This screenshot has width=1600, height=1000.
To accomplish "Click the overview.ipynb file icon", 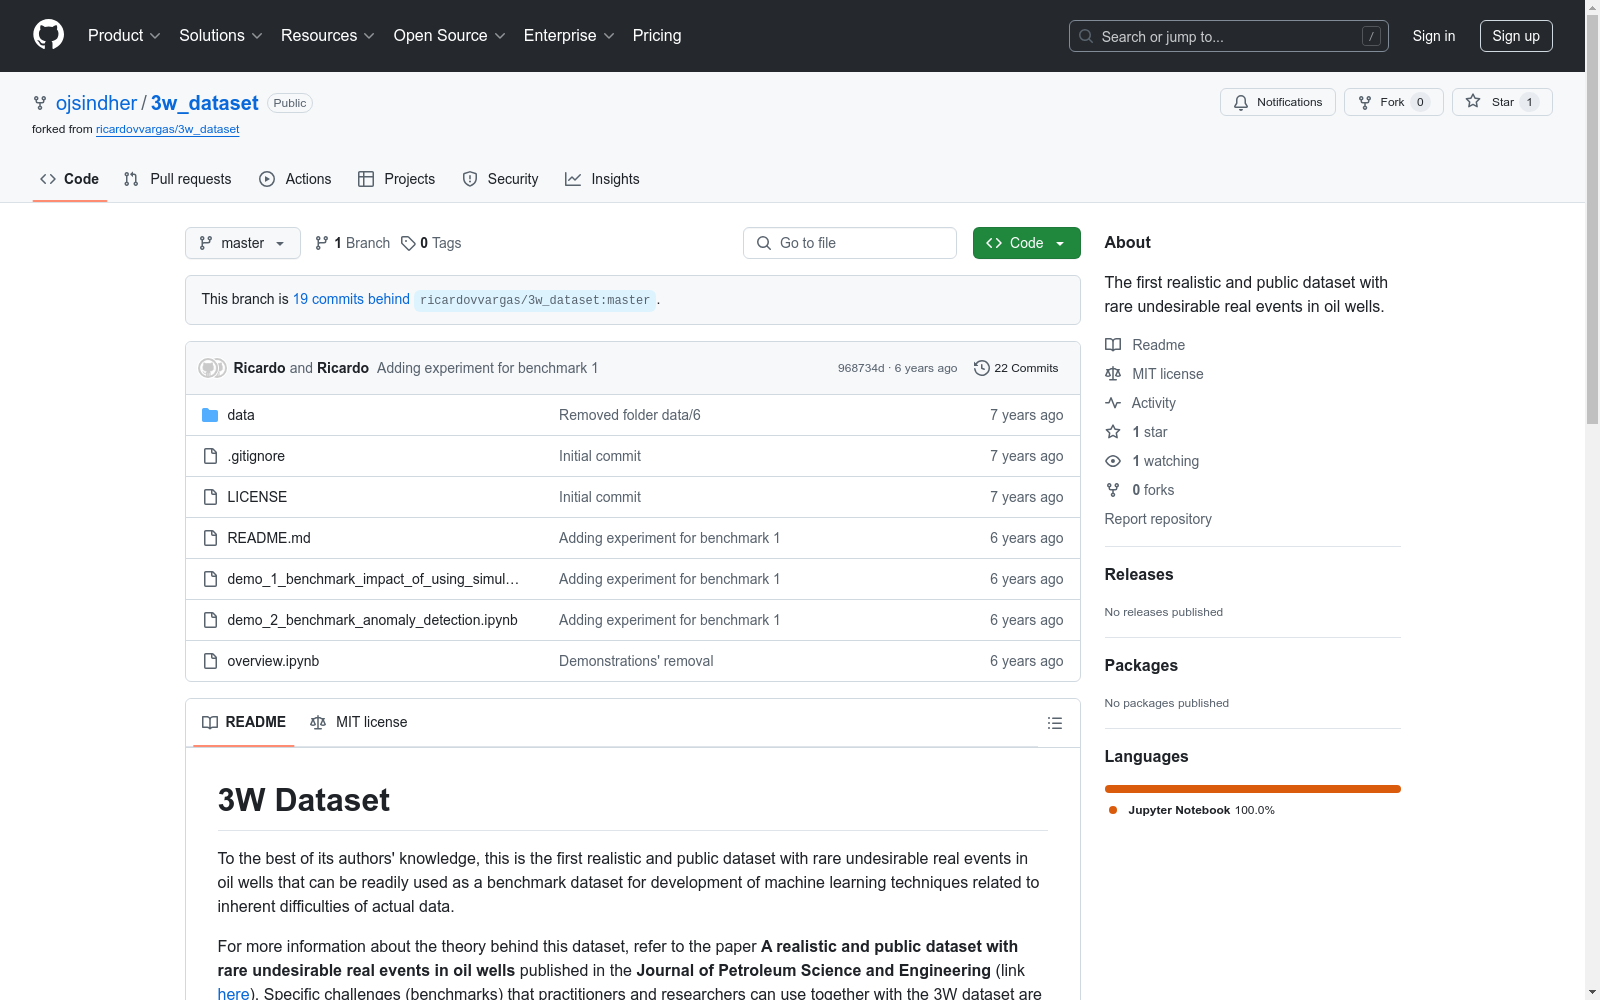I will pos(210,661).
